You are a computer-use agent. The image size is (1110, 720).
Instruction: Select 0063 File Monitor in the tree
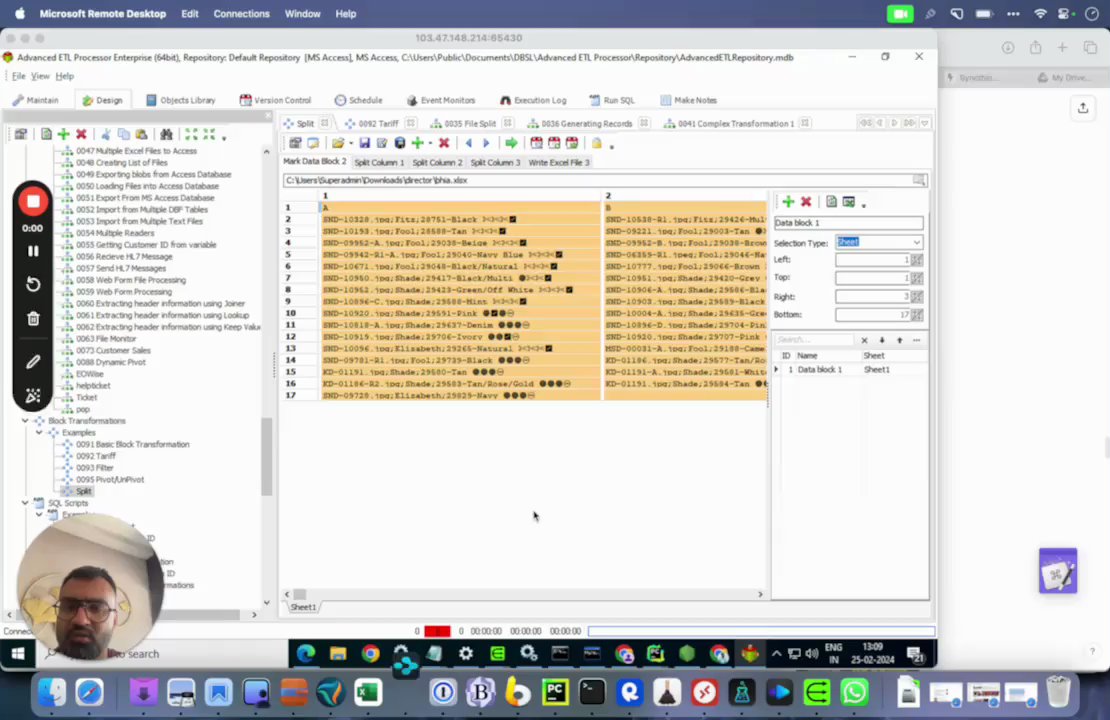(x=106, y=338)
